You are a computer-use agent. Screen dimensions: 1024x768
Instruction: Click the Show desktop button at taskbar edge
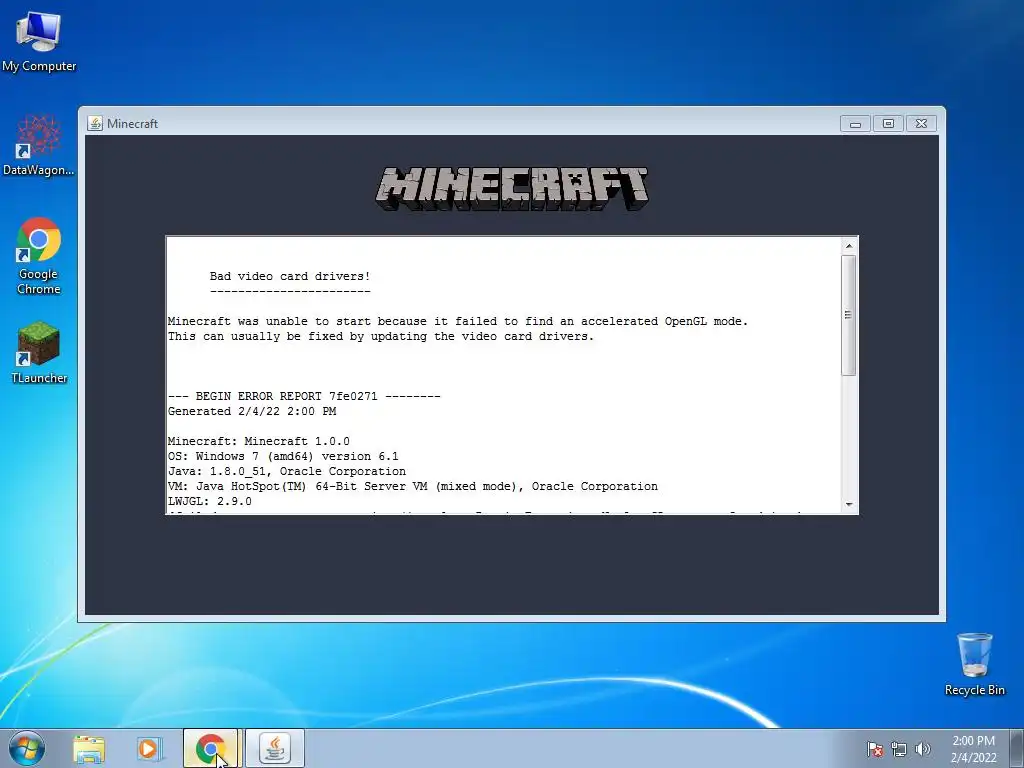click(x=1017, y=748)
